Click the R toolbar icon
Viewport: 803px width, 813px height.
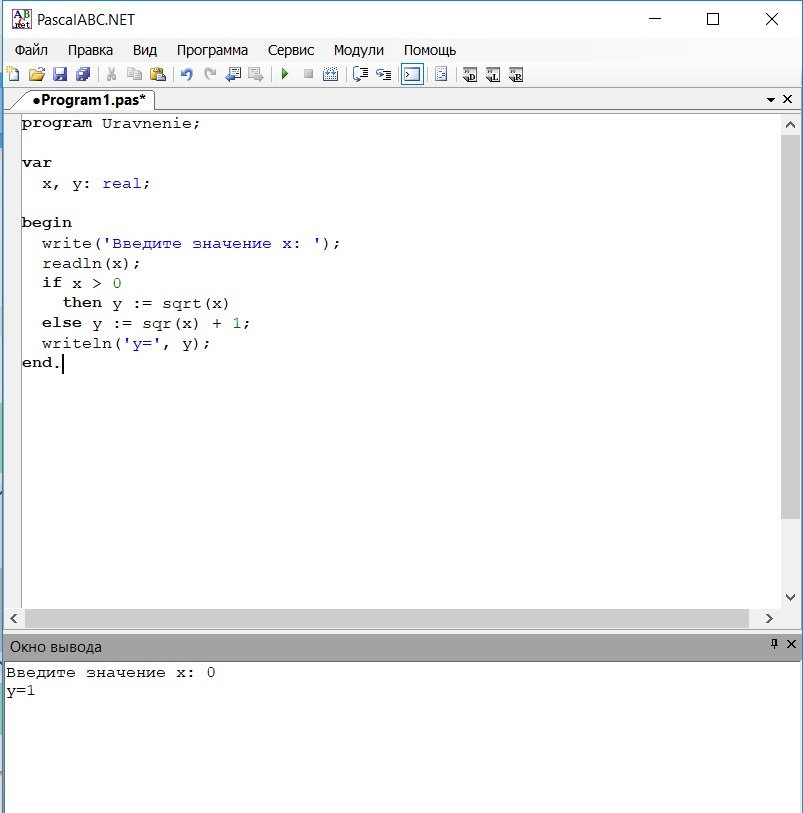(516, 75)
